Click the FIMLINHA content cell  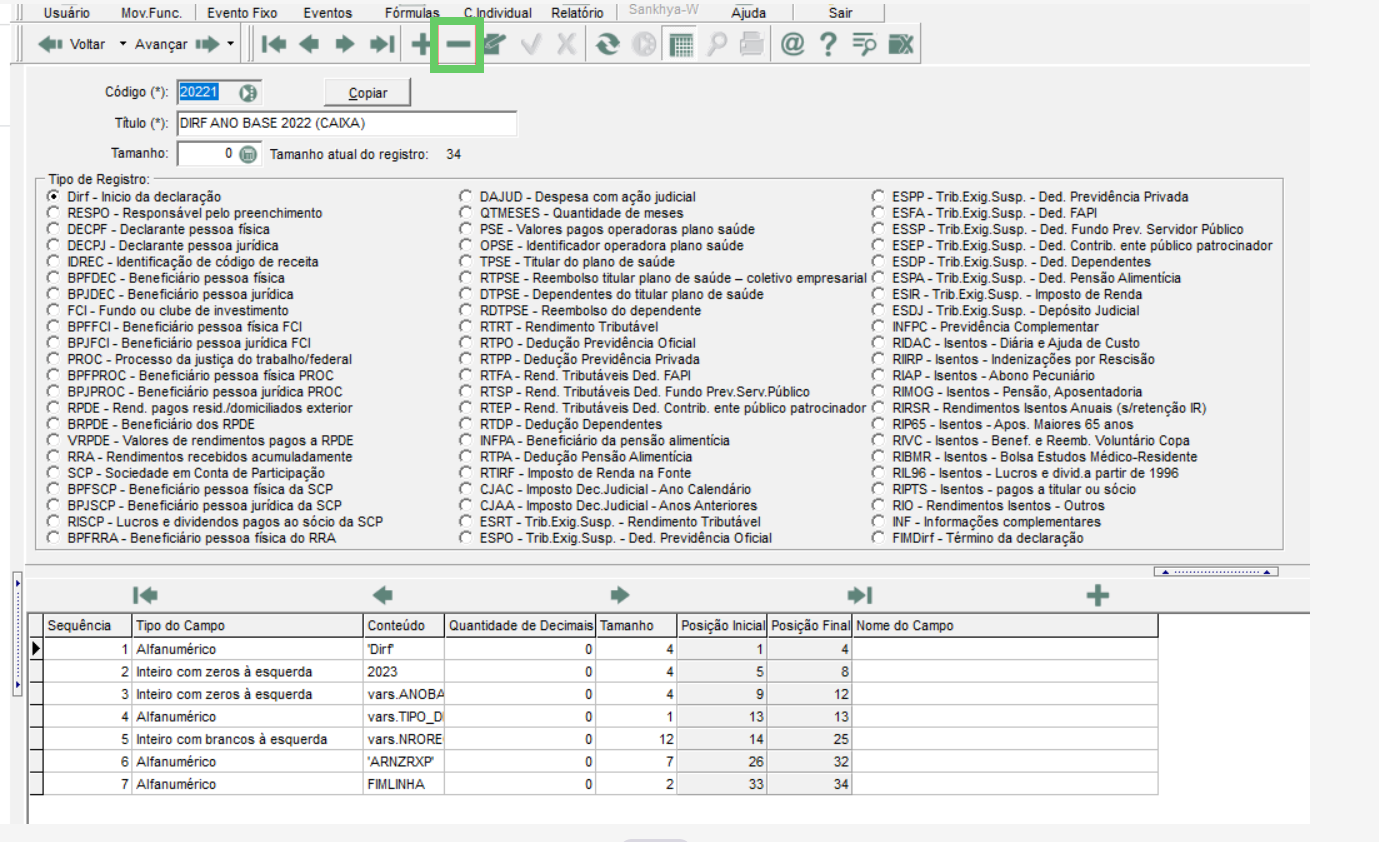point(405,784)
